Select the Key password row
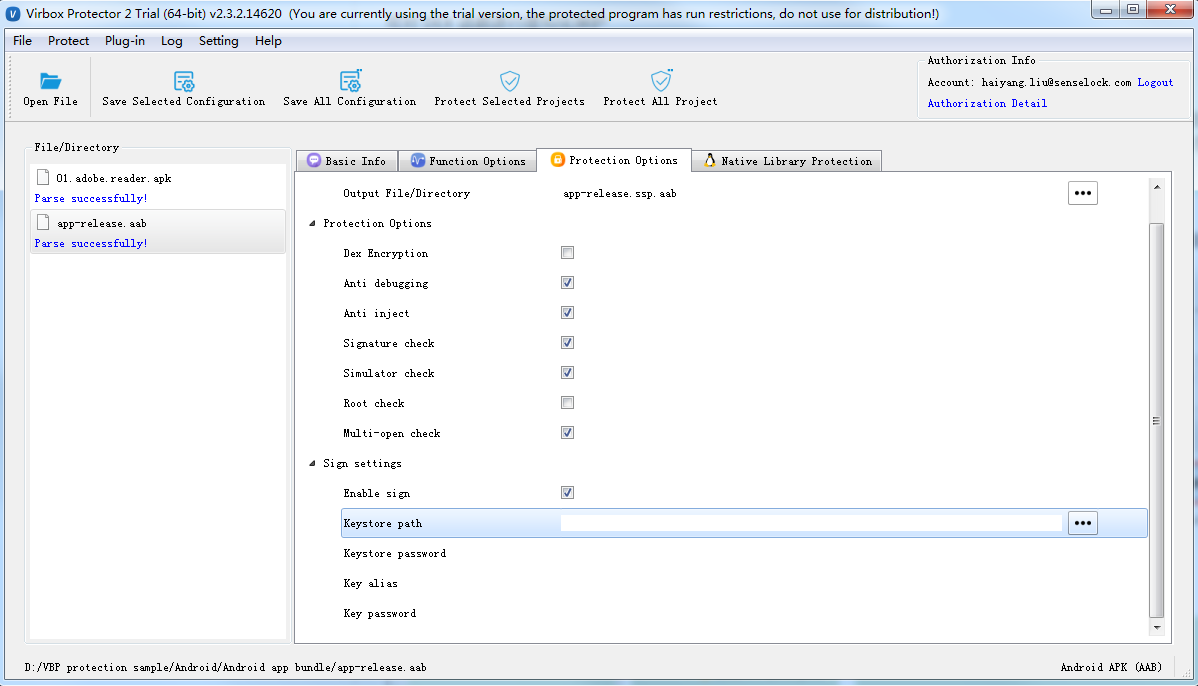Screen dimensions: 1198x686 (x=744, y=613)
